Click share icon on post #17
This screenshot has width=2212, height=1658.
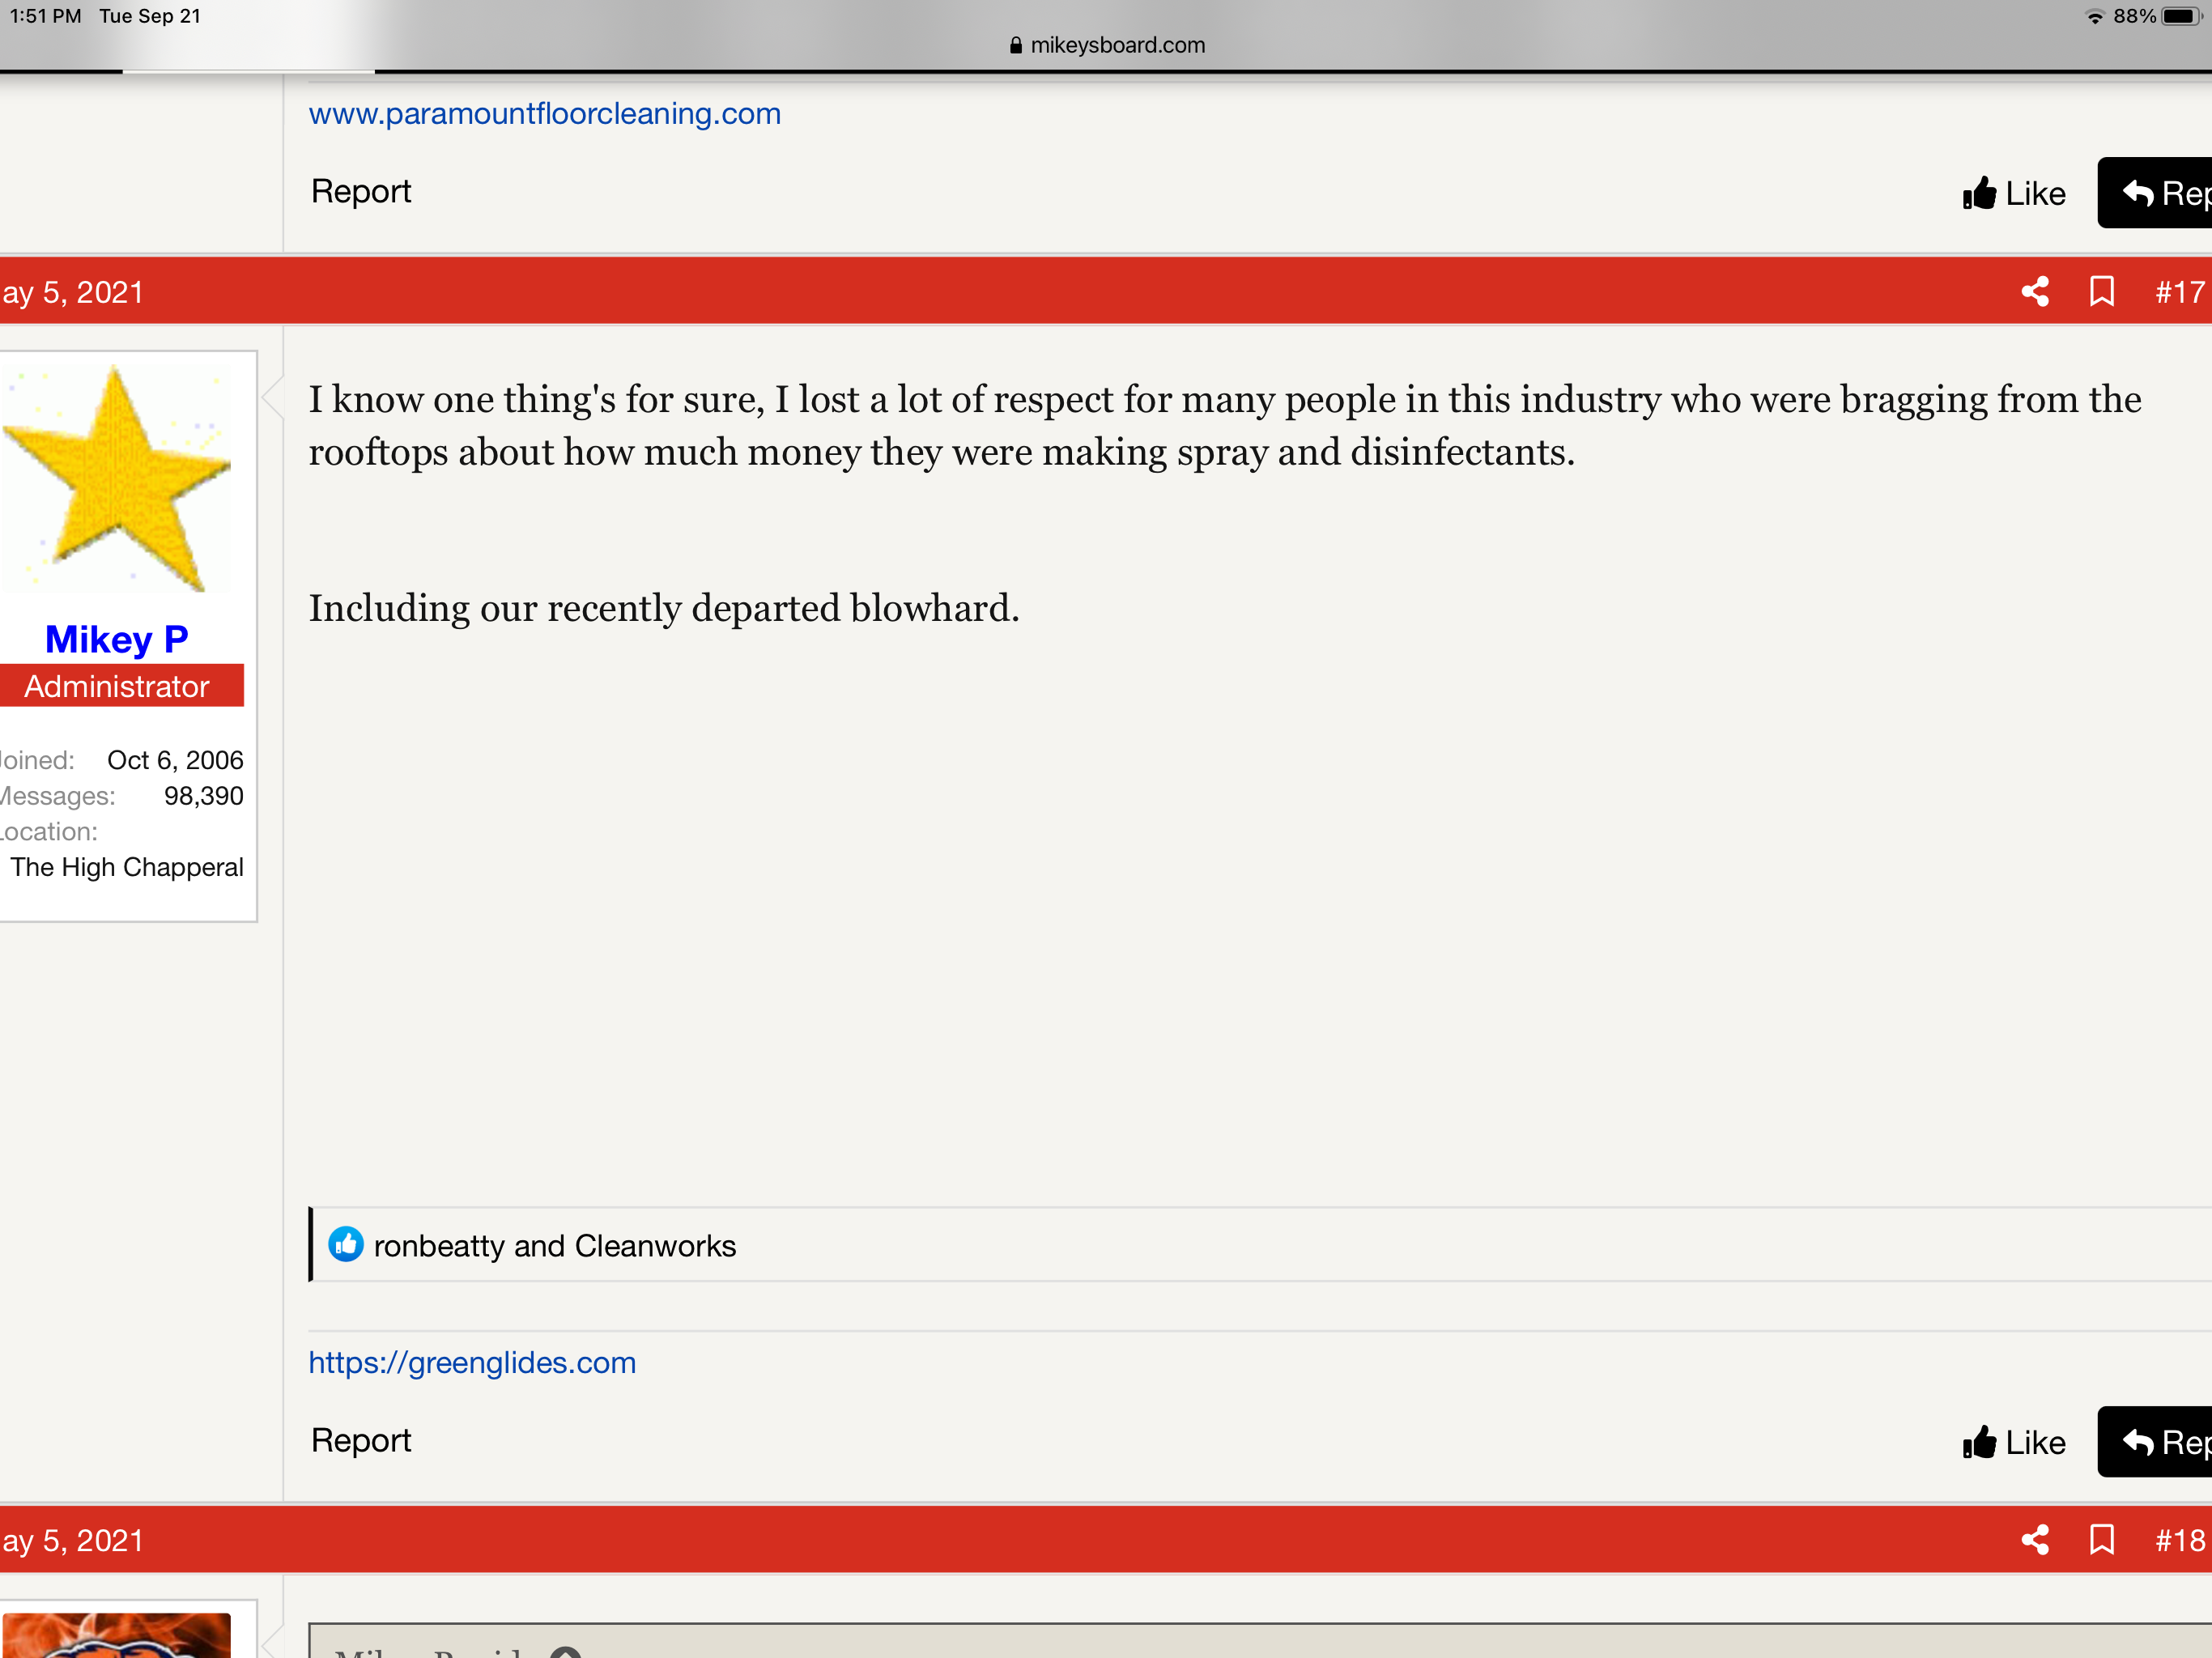[x=2035, y=291]
